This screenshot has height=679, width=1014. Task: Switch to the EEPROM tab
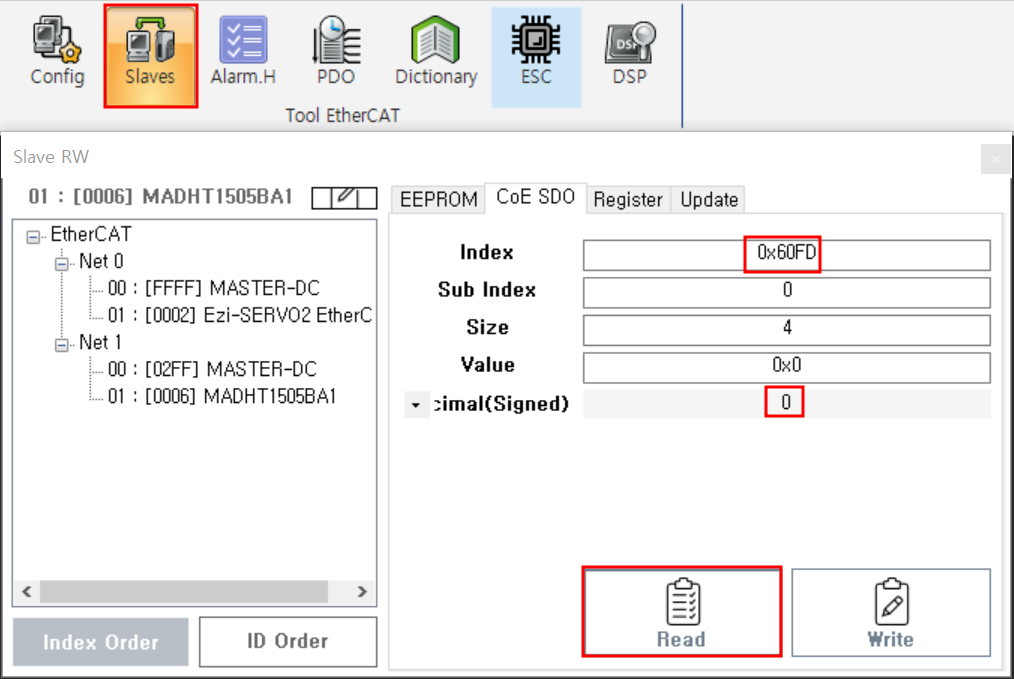click(438, 199)
